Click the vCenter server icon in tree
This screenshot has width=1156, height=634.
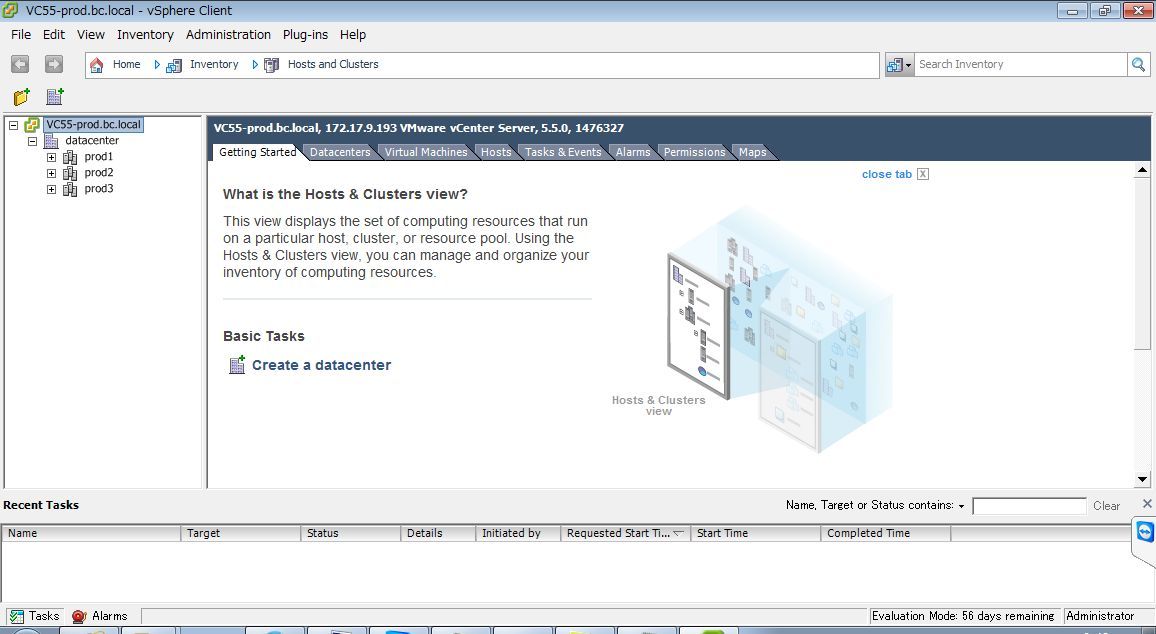32,125
